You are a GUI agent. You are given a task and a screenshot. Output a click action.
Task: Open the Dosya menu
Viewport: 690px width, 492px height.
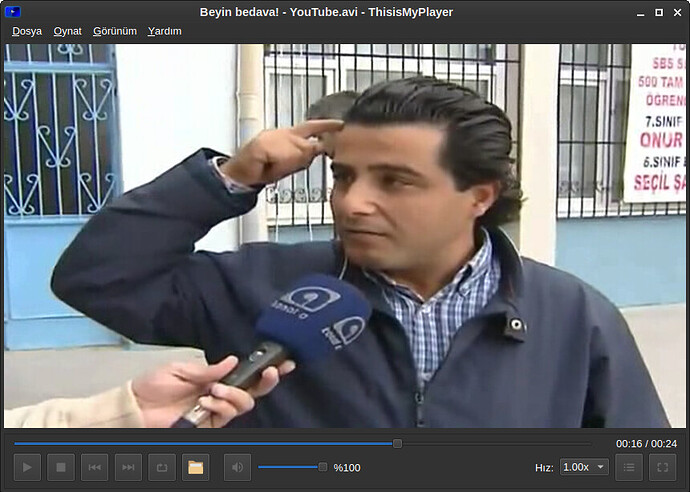pos(27,31)
